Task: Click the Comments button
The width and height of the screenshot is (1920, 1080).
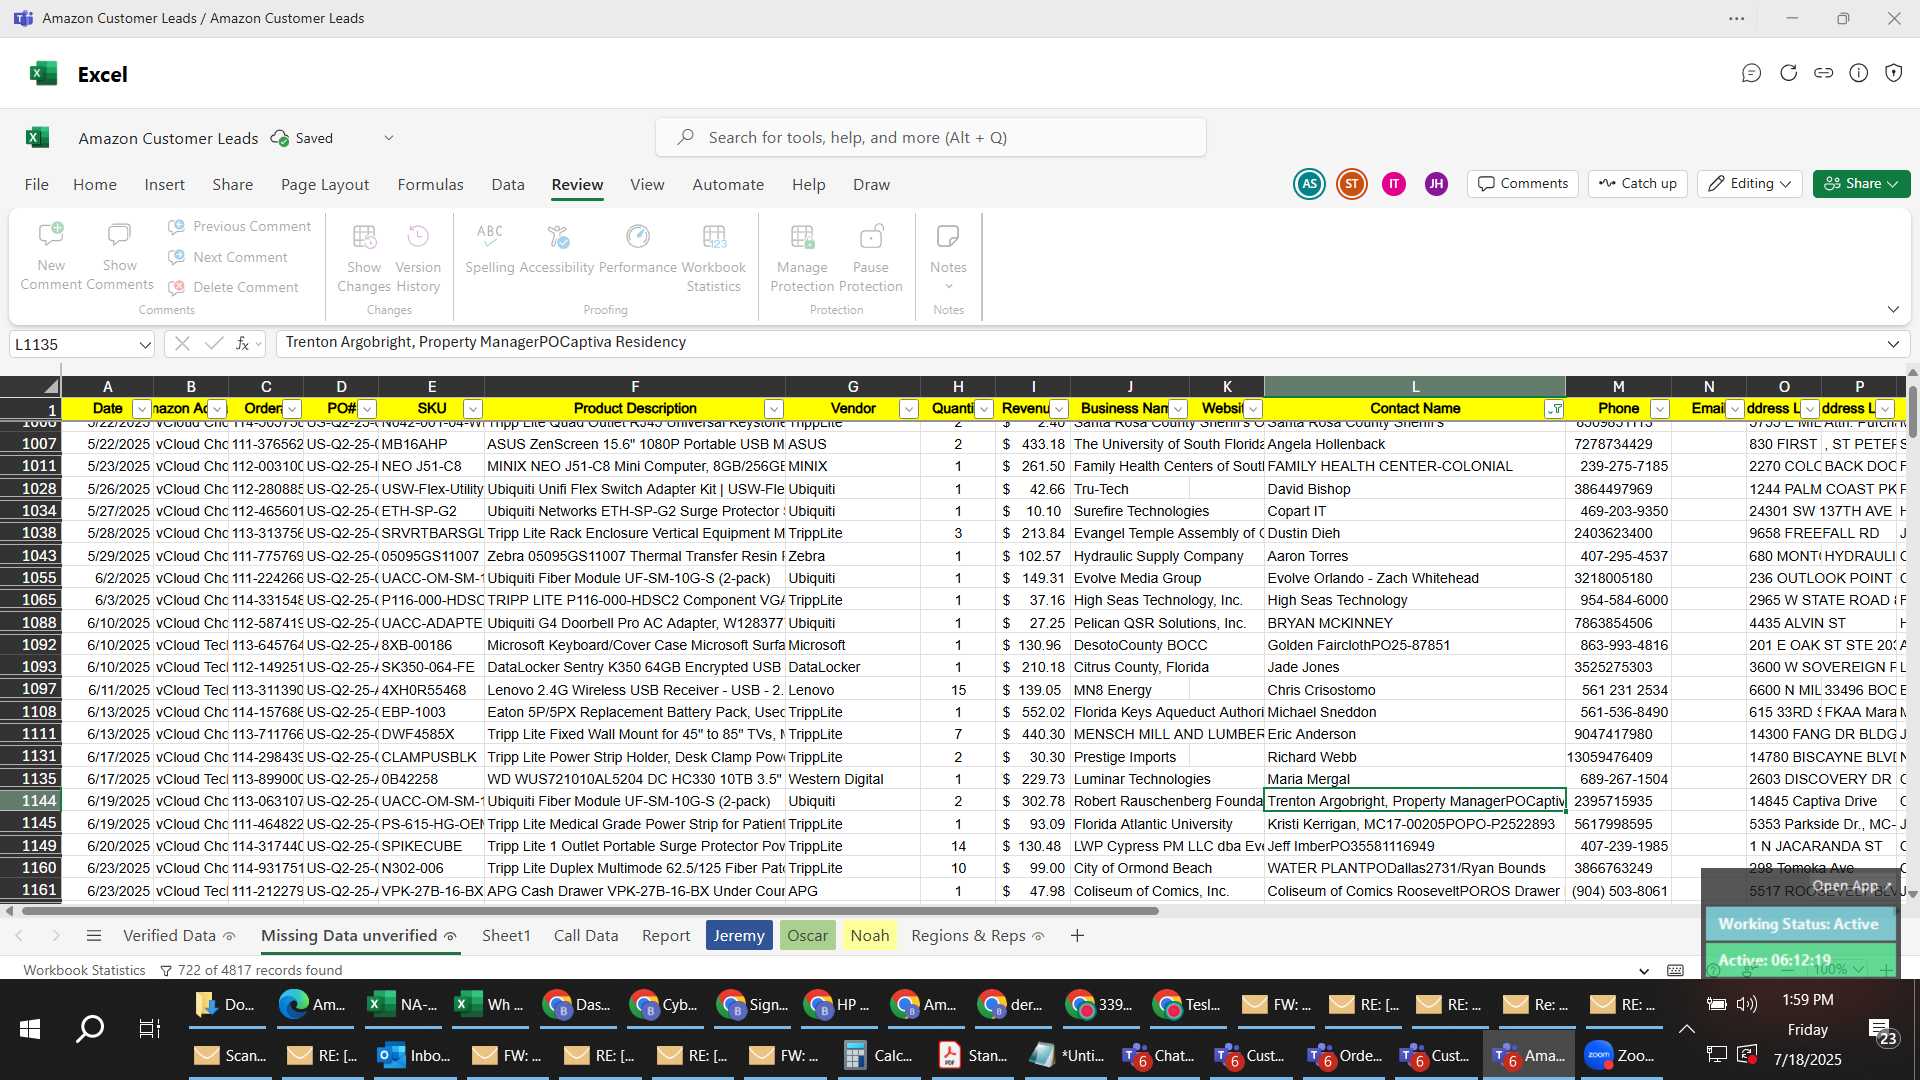Action: coord(1523,184)
